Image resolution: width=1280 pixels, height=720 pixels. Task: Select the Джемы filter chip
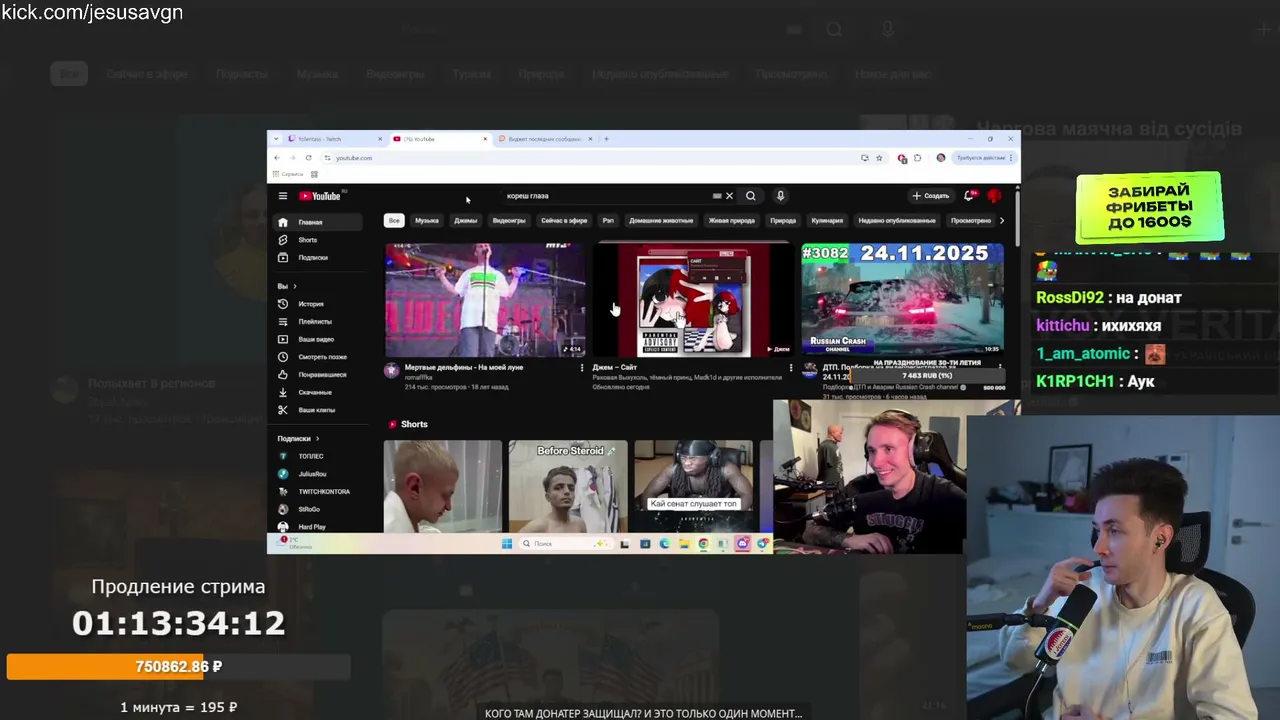(x=466, y=220)
